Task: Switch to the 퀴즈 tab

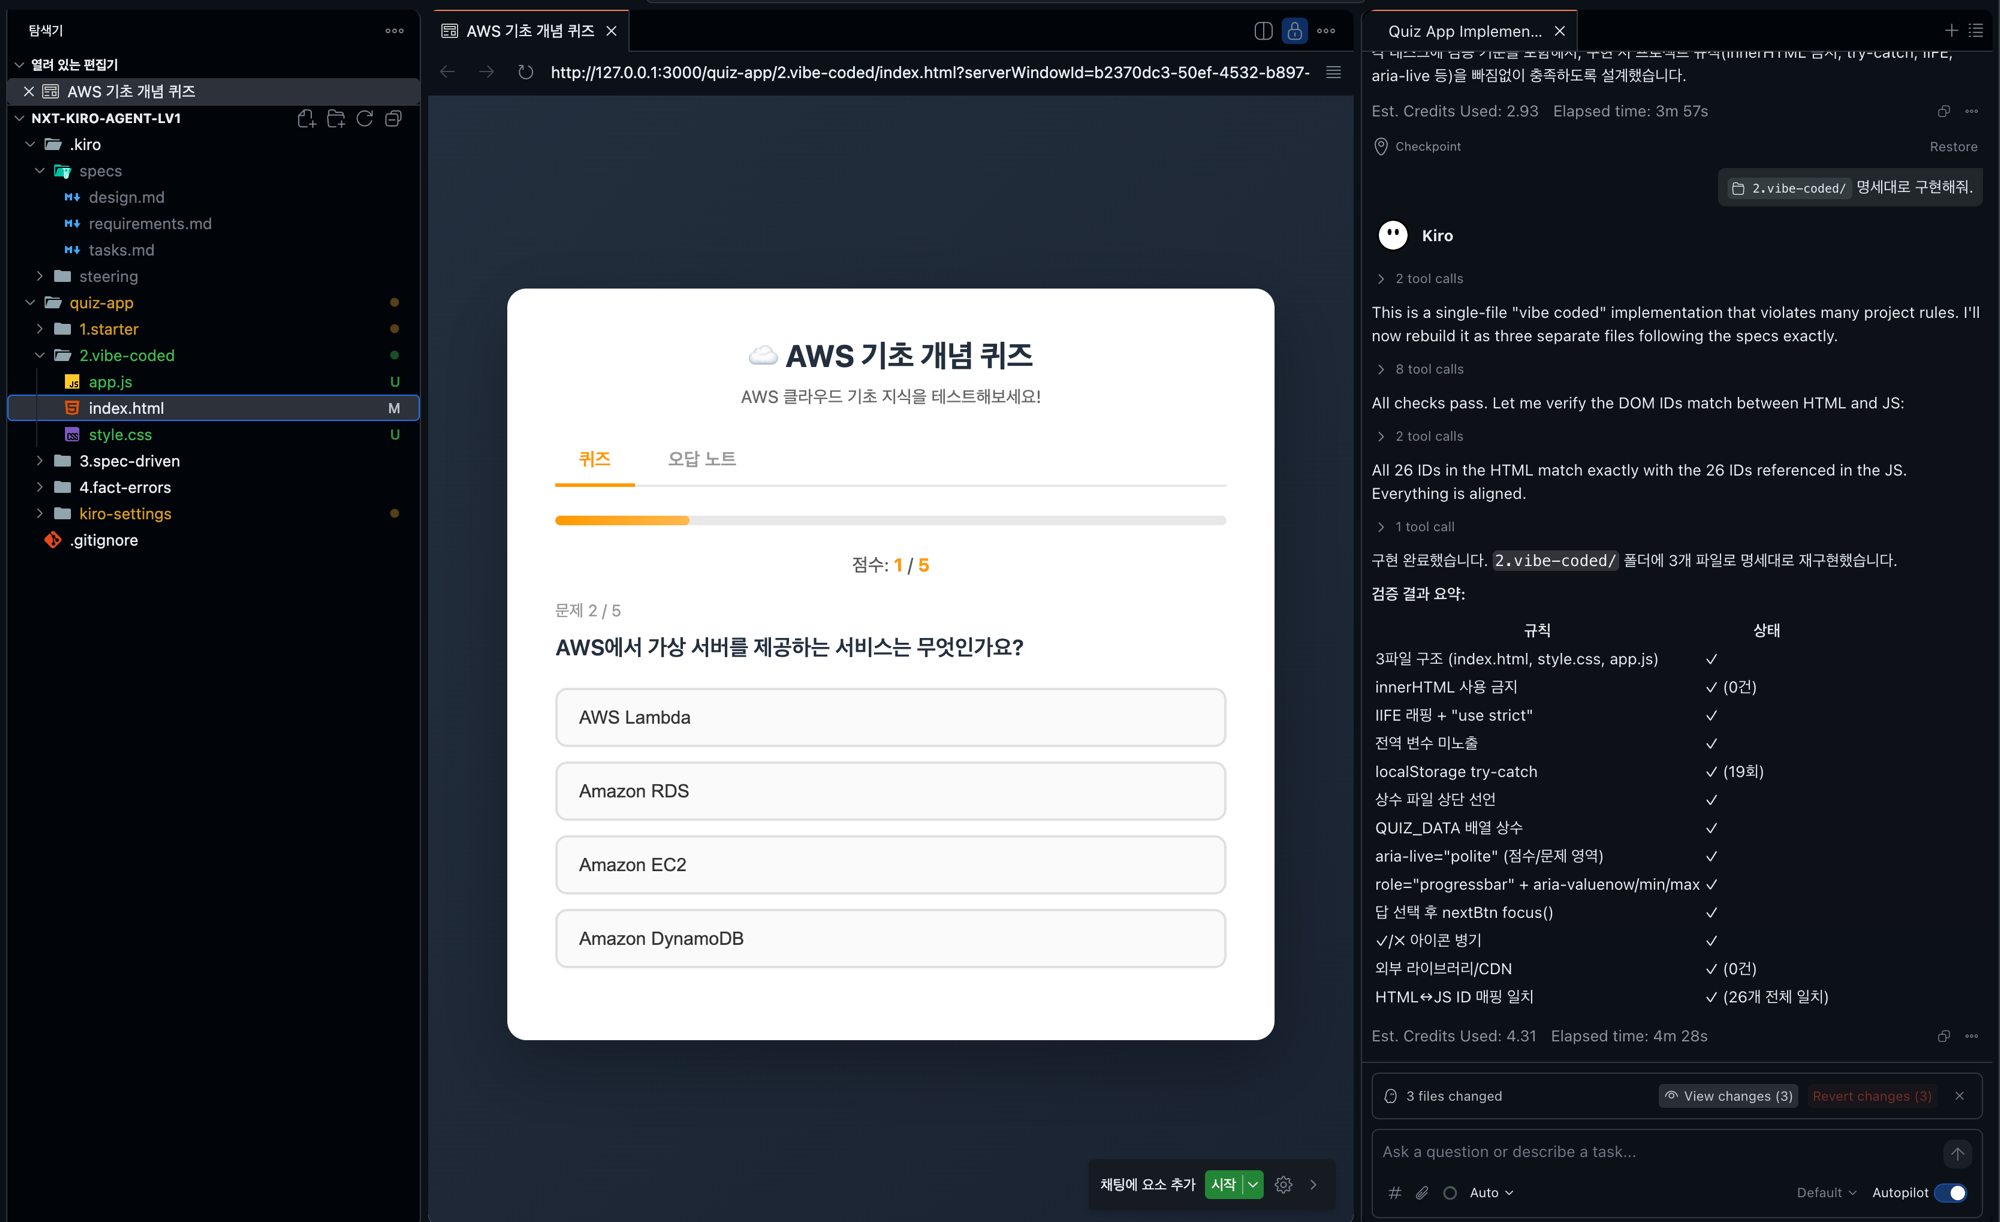Action: coord(594,459)
